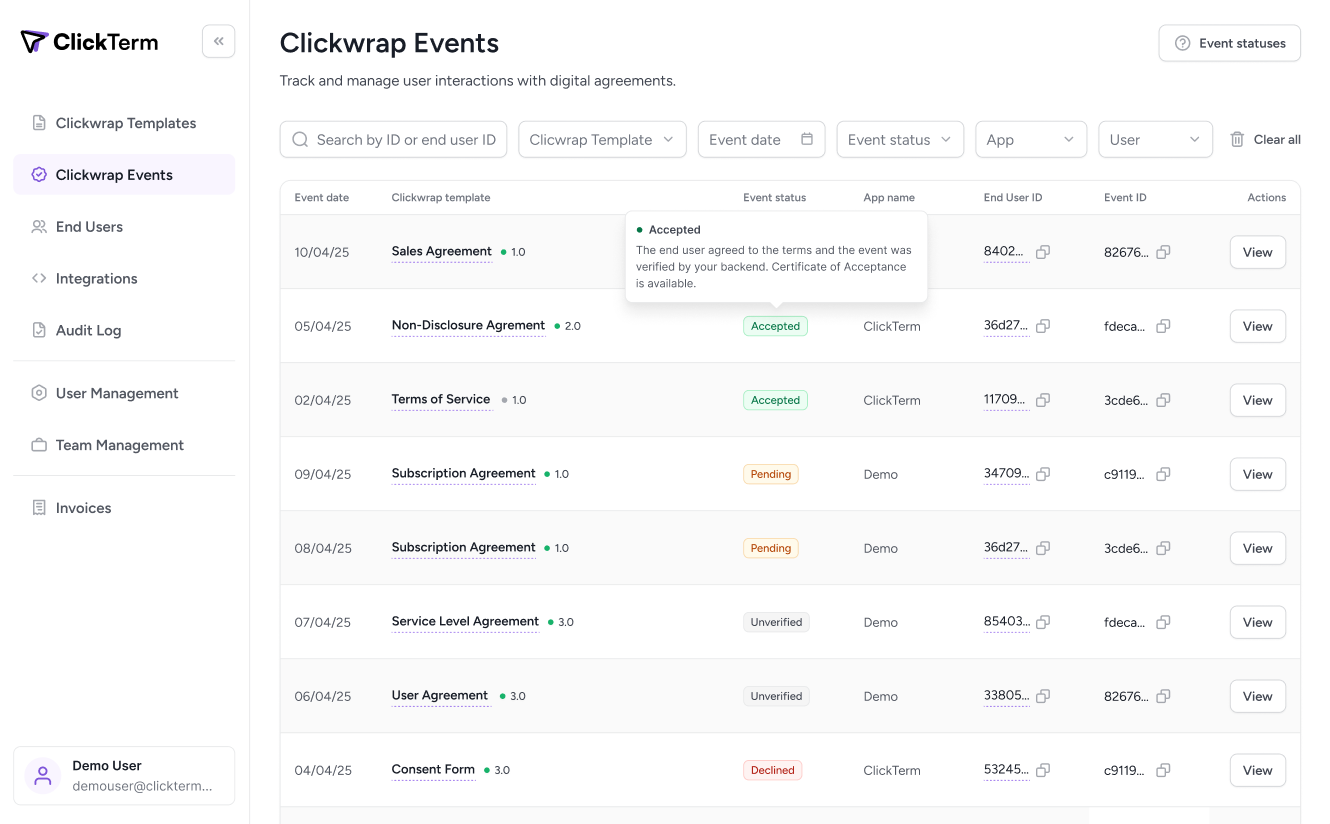Open the Service Level Agreement template link

[x=465, y=621]
